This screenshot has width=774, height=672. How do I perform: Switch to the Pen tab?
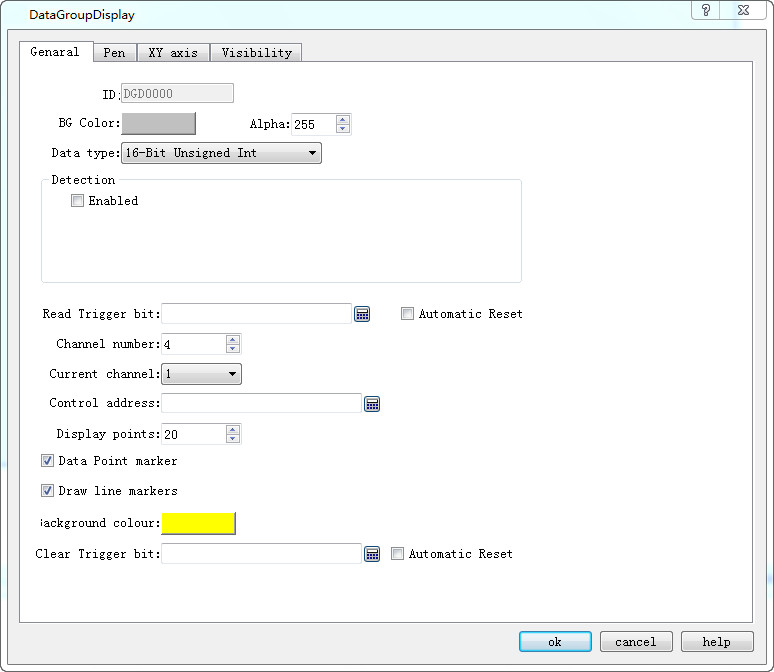pyautogui.click(x=114, y=52)
